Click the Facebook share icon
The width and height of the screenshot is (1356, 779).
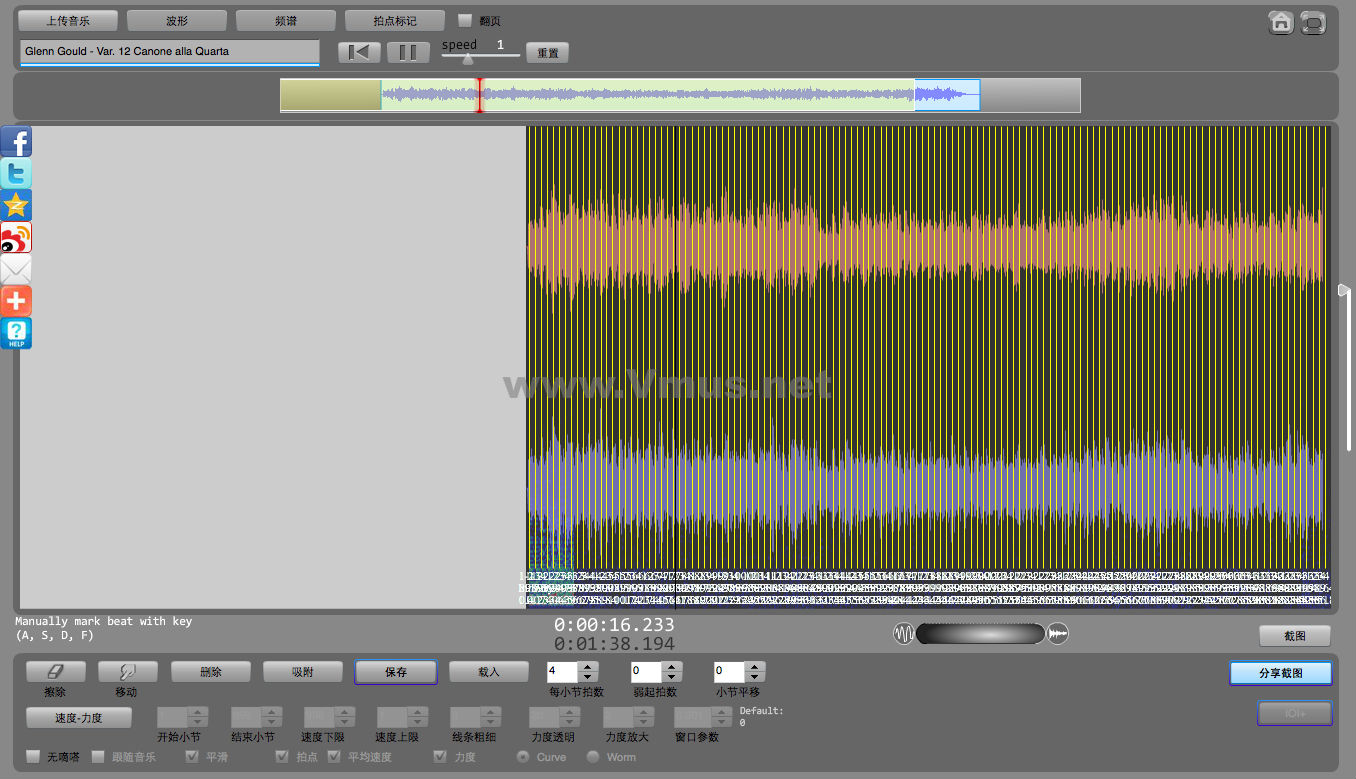click(16, 142)
